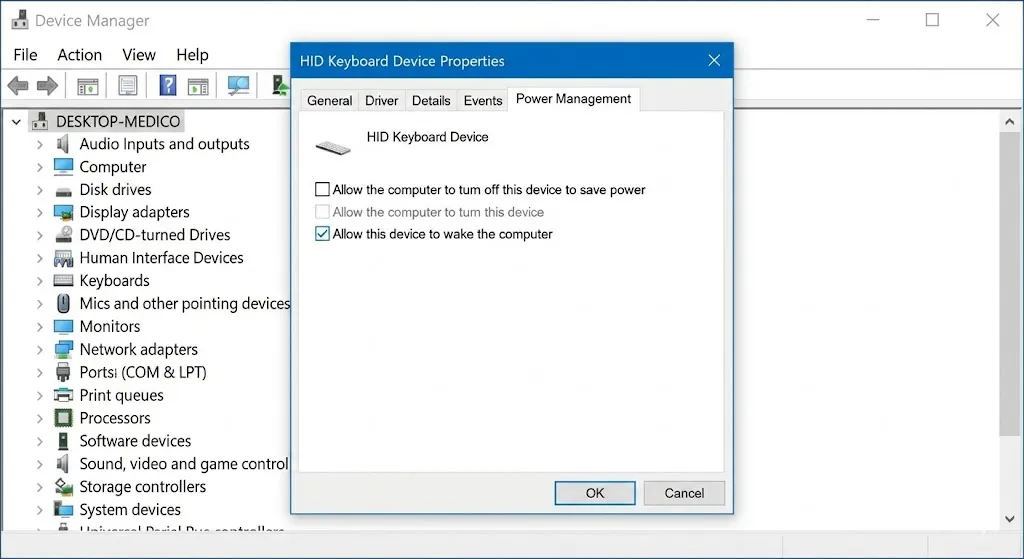Image resolution: width=1024 pixels, height=559 pixels.
Task: Open the Help menu
Action: [192, 55]
